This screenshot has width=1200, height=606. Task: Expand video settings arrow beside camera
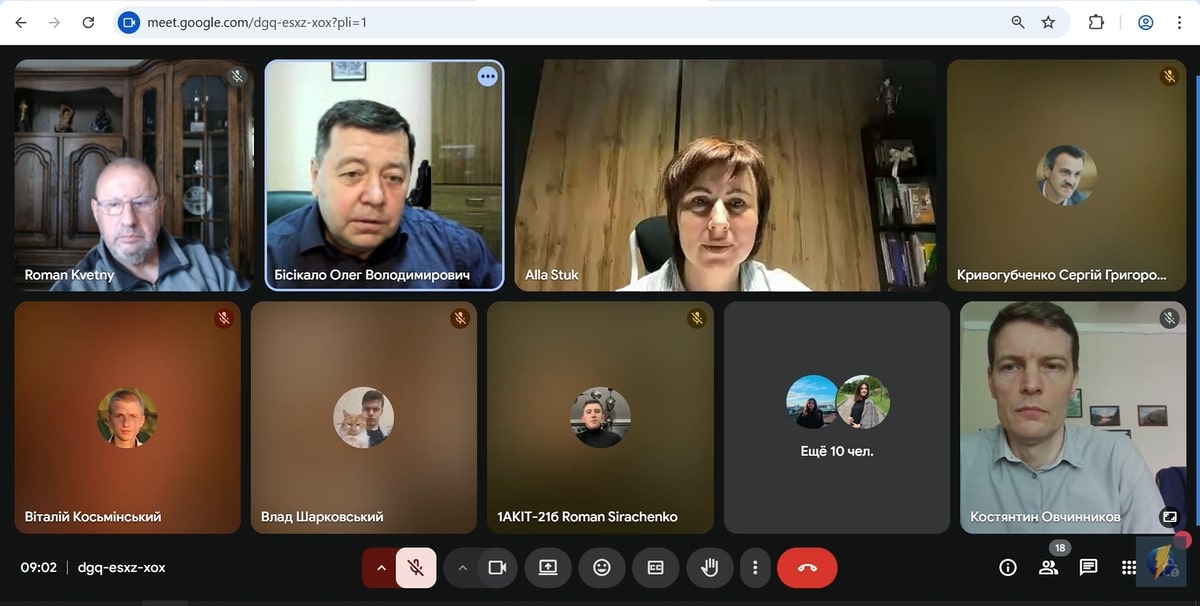click(x=462, y=567)
